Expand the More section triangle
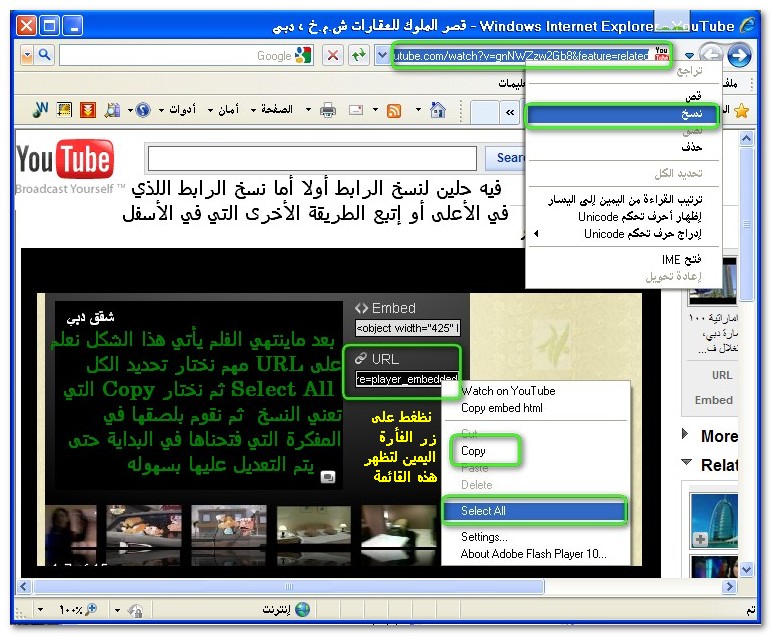Image resolution: width=772 pixels, height=636 pixels. pyautogui.click(x=685, y=434)
